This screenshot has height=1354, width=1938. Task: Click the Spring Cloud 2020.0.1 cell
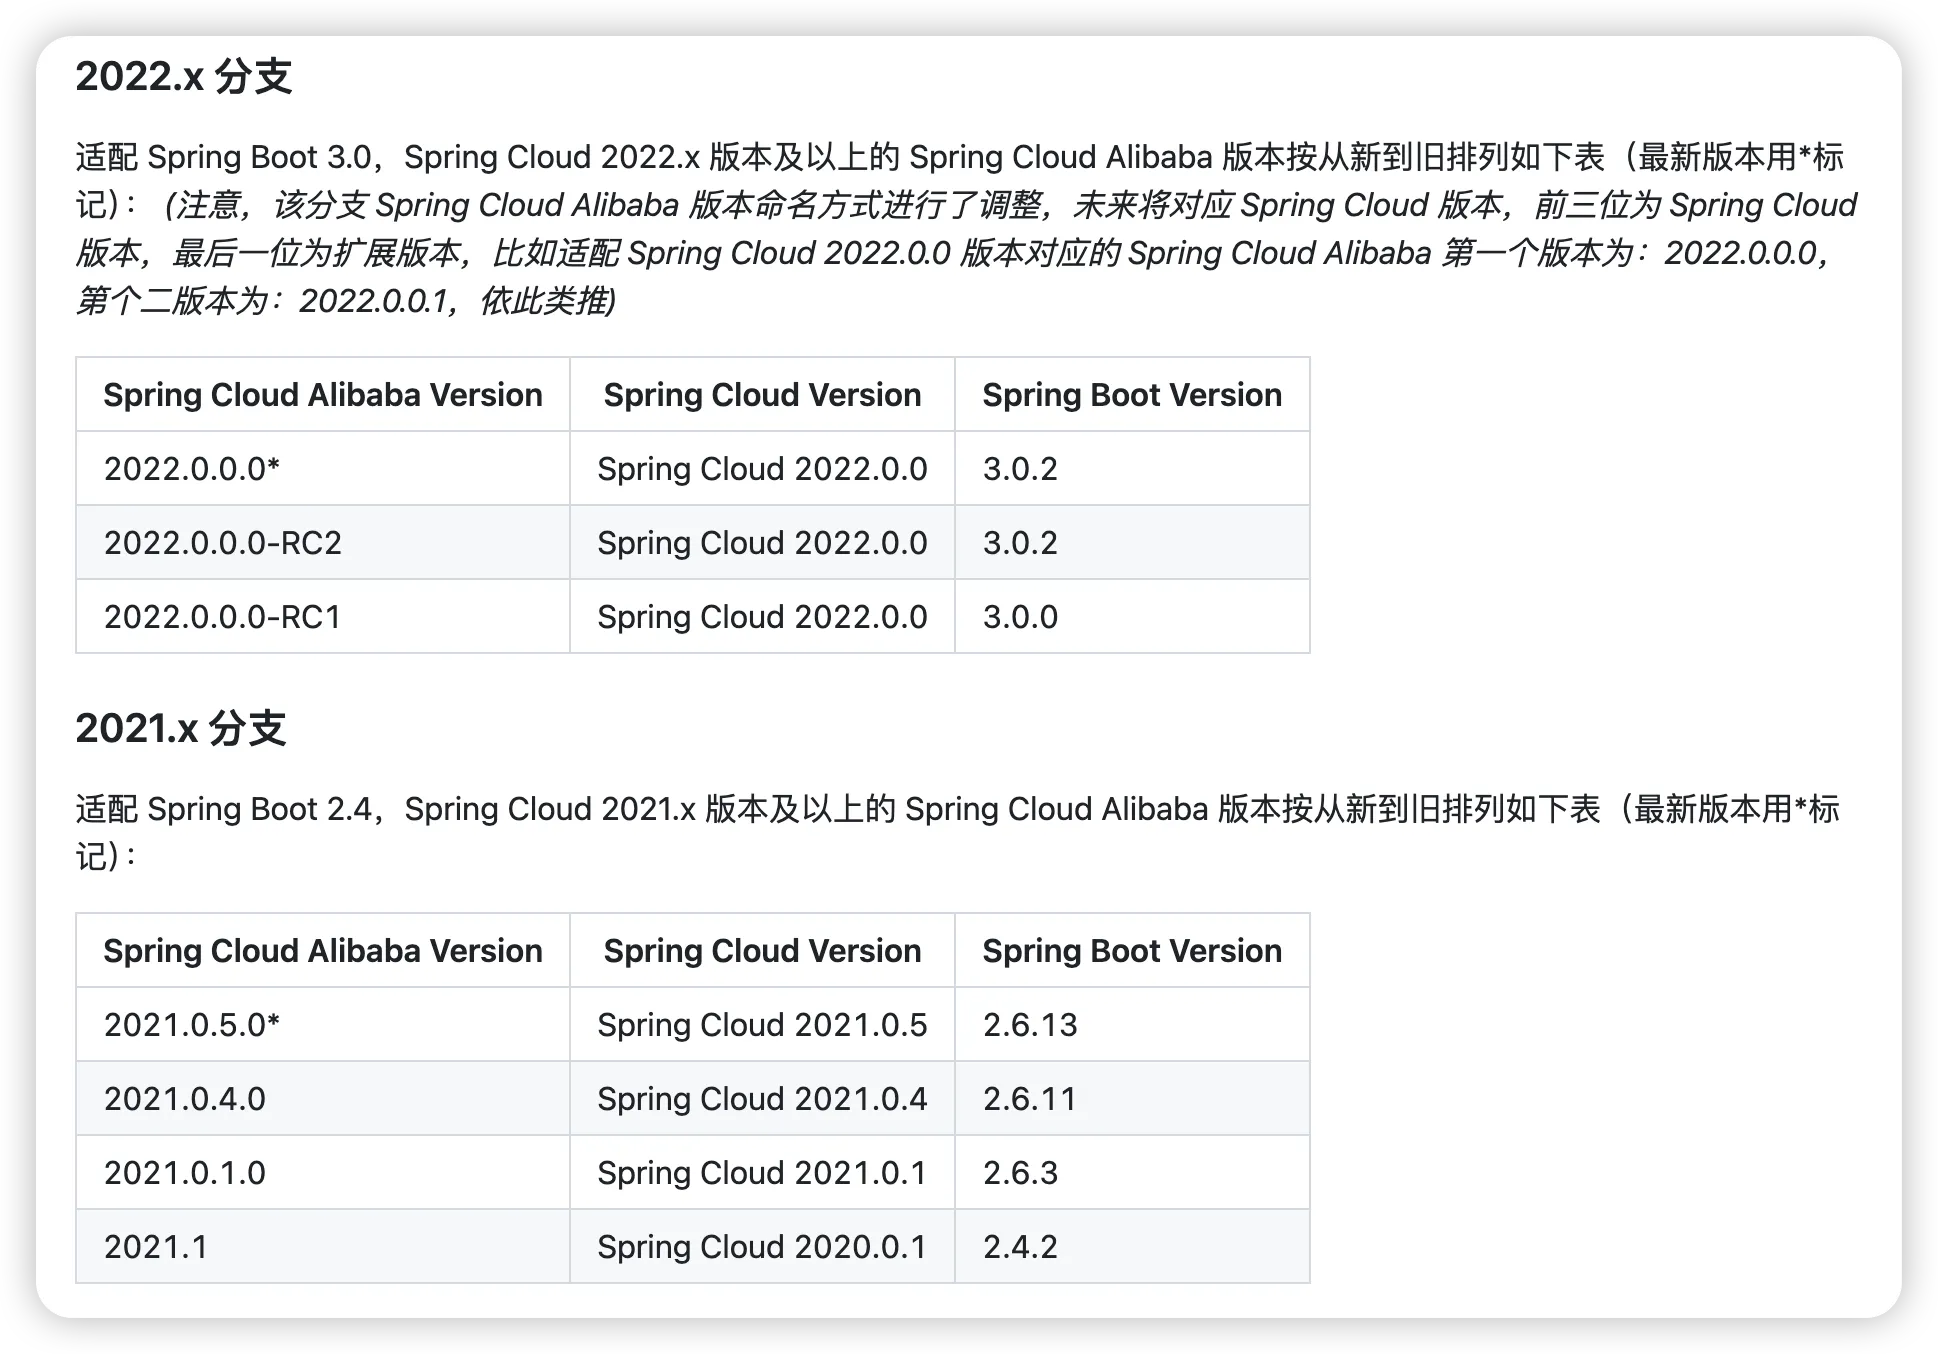coord(762,1247)
